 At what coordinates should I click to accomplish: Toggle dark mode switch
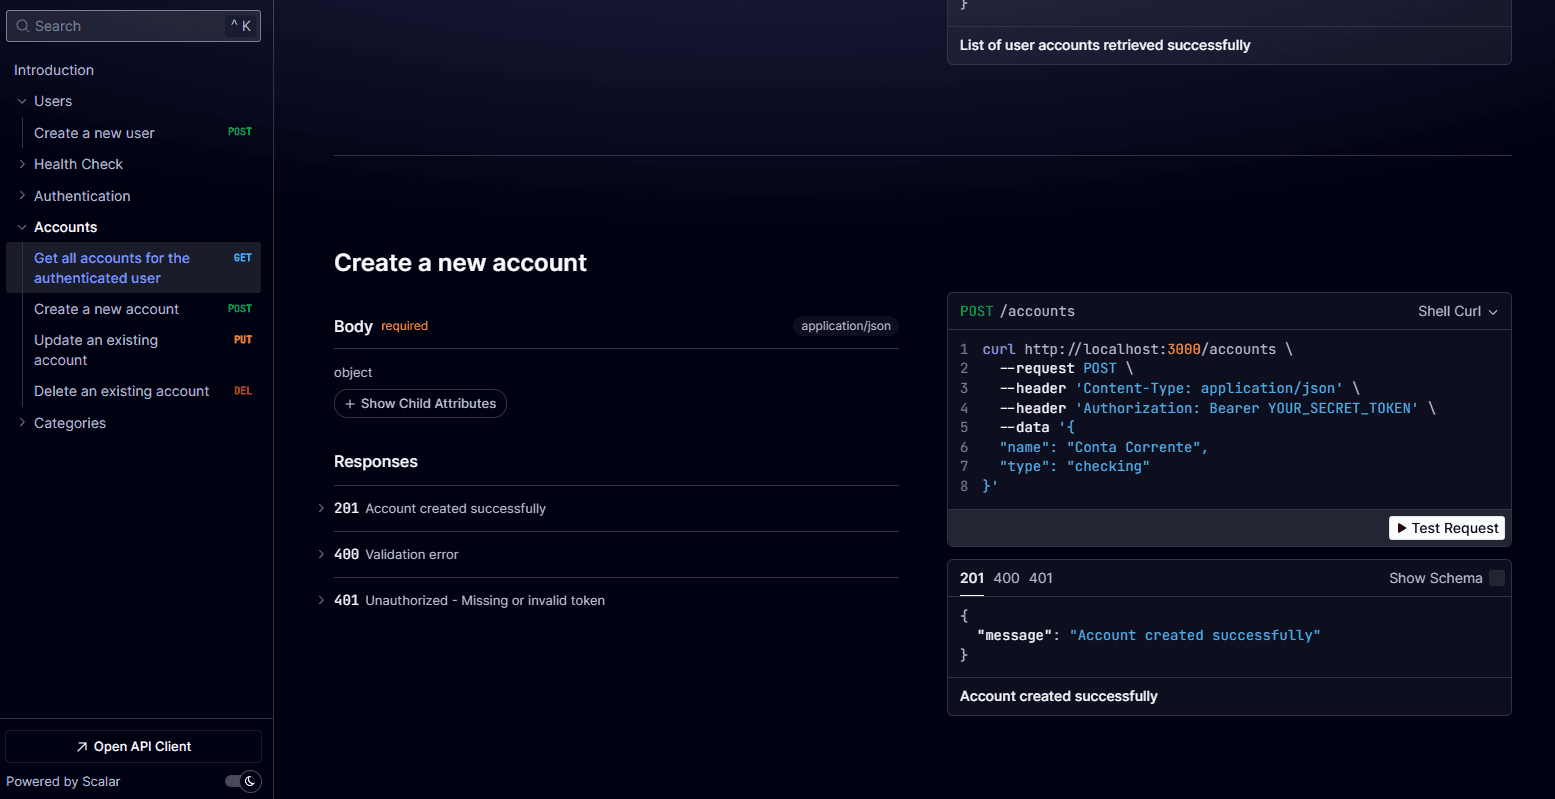pos(242,781)
